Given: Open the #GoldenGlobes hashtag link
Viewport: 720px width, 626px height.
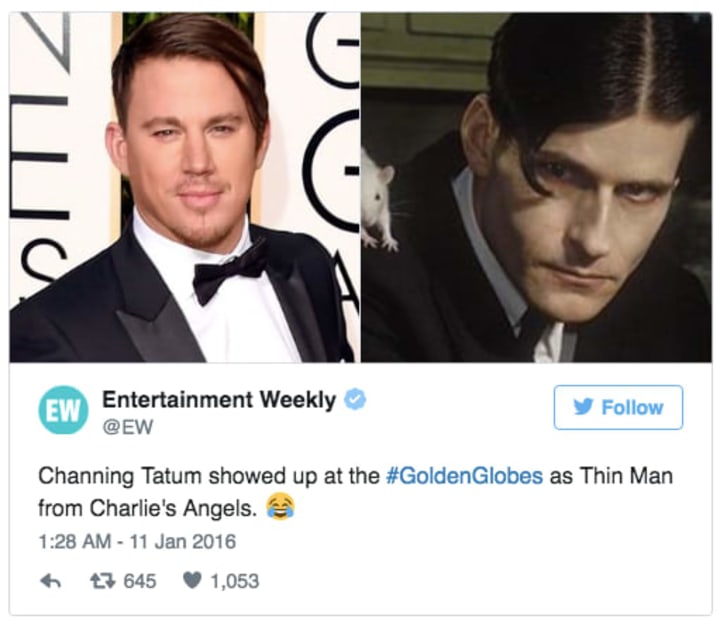Looking at the screenshot, I should tap(465, 476).
